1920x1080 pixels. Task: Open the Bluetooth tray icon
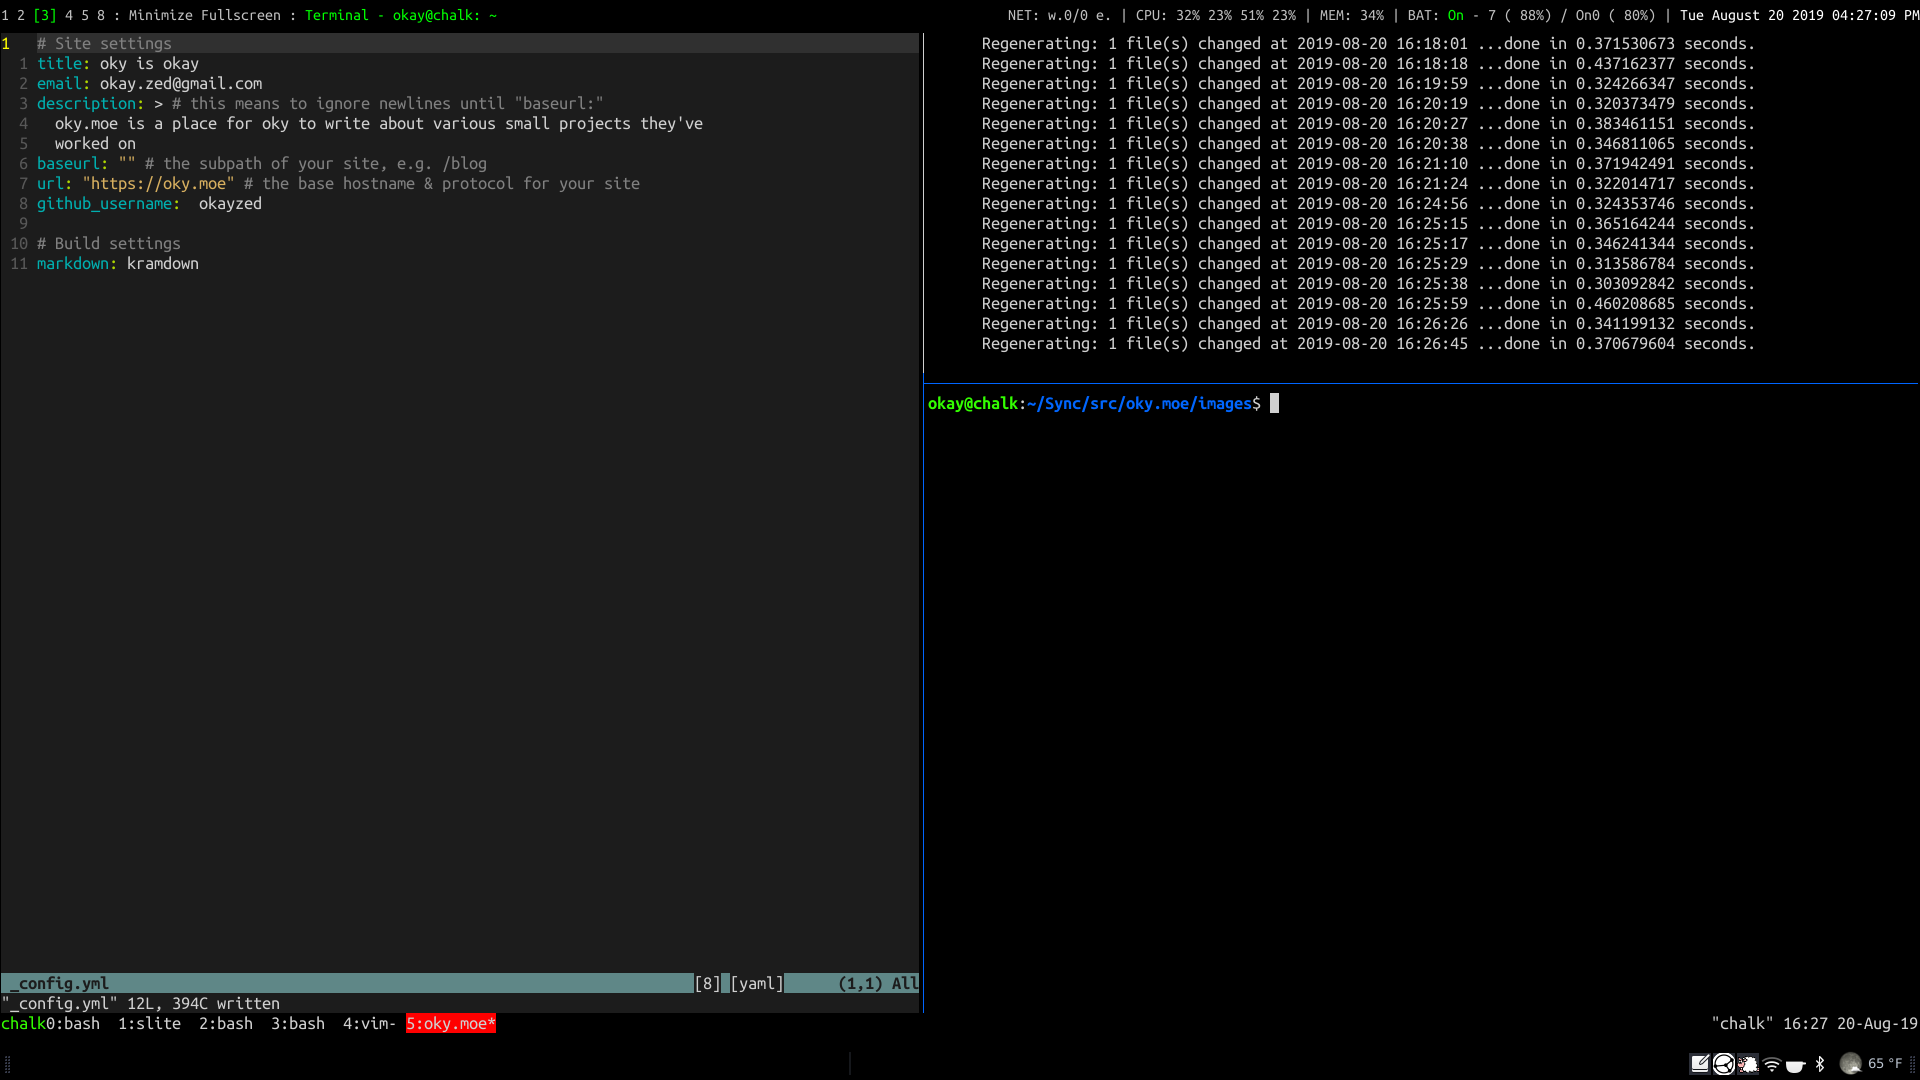(1820, 1064)
